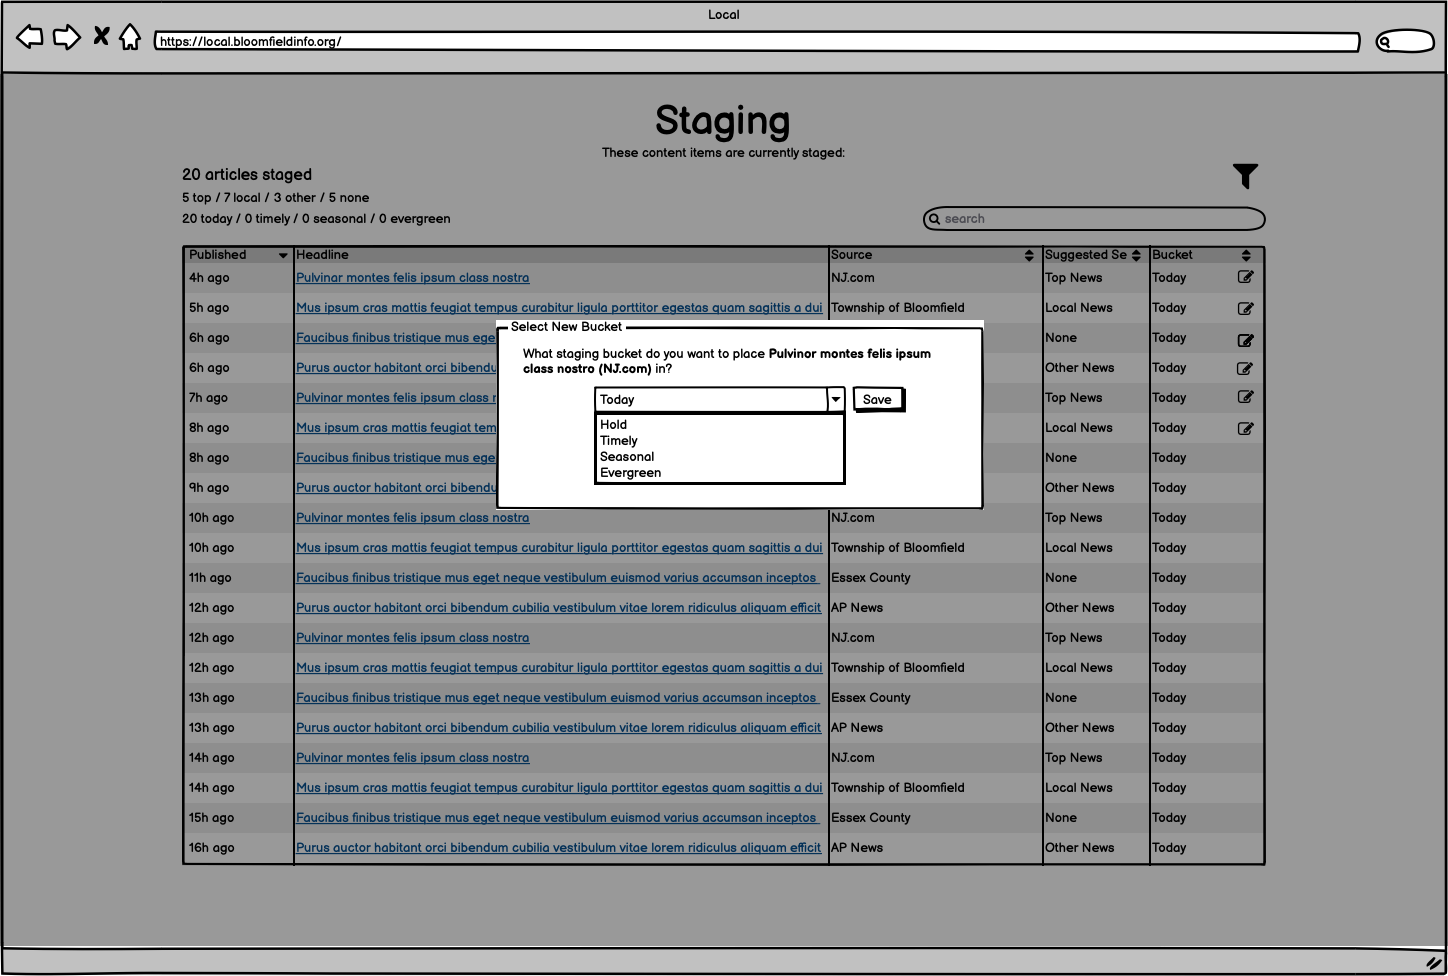
Task: Click edit bucket icon in first row
Action: tap(1245, 278)
